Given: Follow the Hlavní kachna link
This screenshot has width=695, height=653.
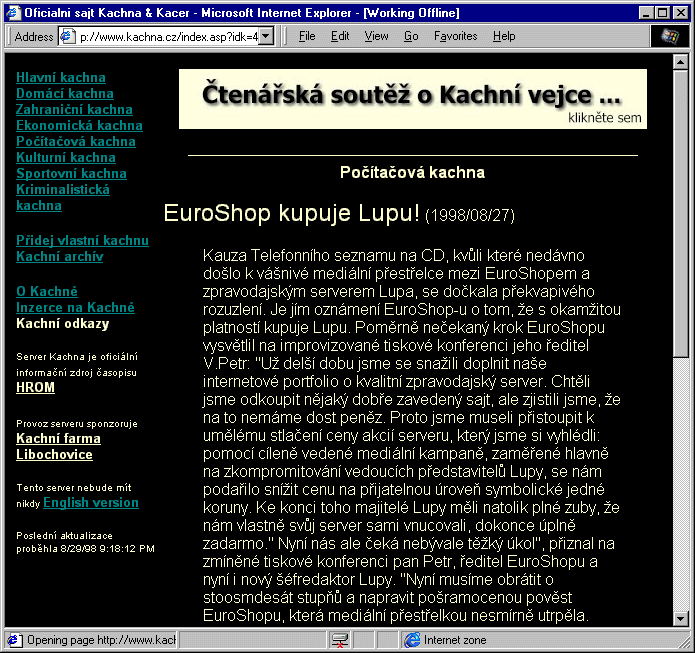Looking at the screenshot, I should [61, 77].
